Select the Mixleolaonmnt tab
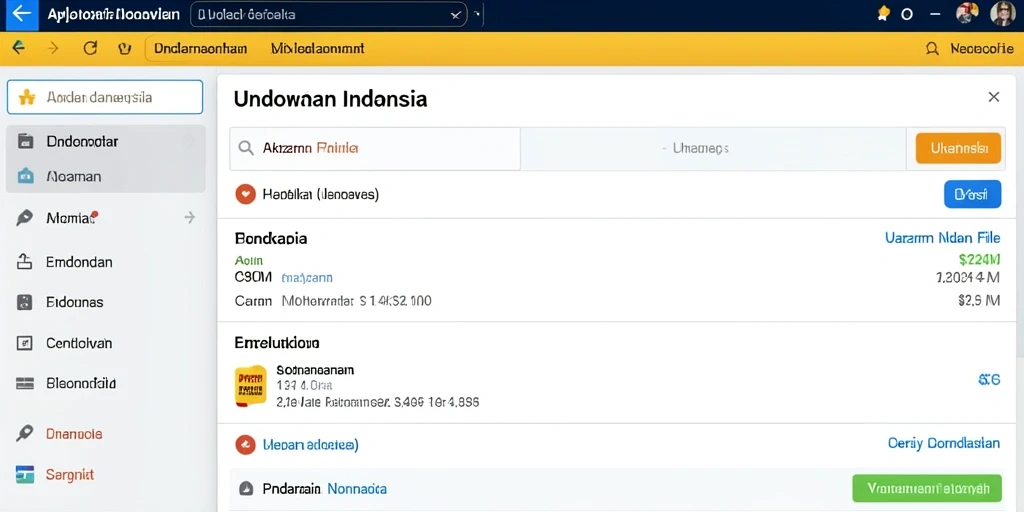 point(317,48)
